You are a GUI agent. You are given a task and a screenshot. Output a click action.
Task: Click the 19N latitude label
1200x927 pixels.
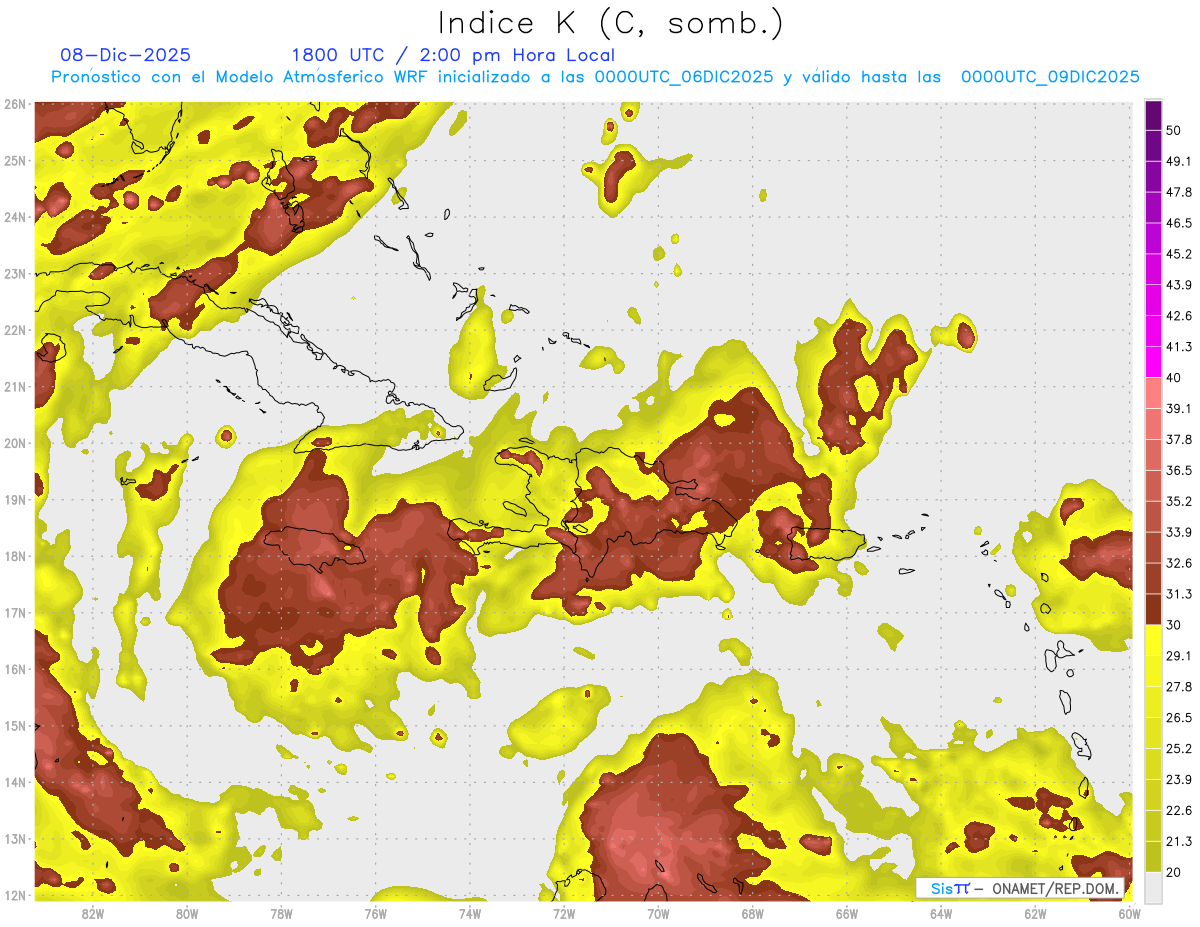[x=14, y=499]
